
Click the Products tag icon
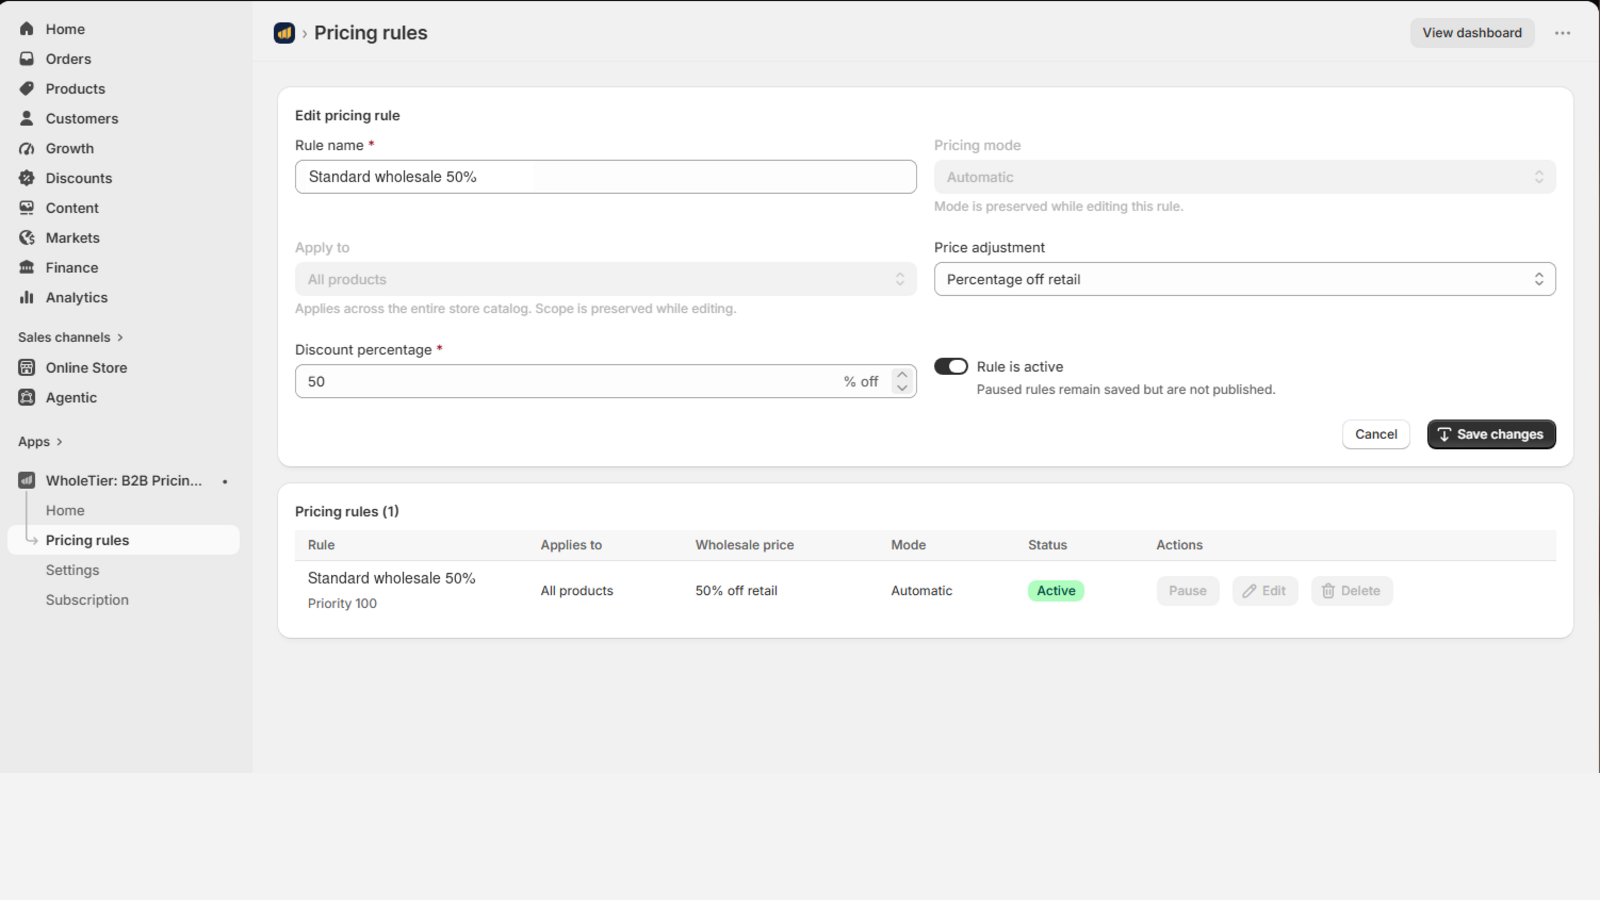click(x=27, y=89)
